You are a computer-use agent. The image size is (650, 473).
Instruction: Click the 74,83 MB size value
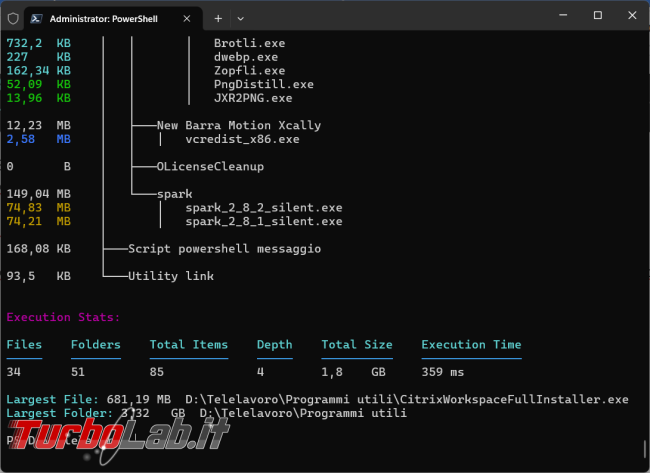[x=39, y=207]
